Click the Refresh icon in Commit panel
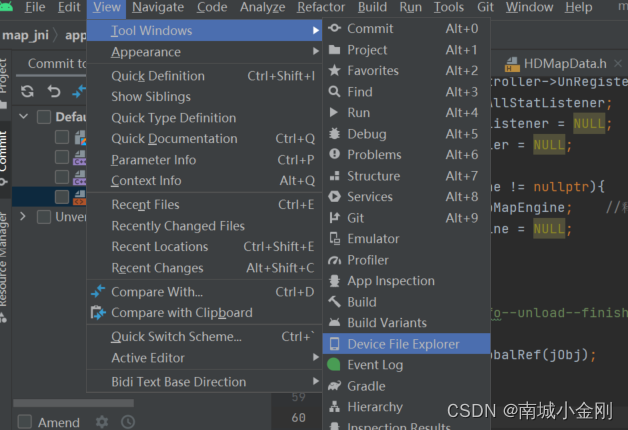The width and height of the screenshot is (628, 430). [x=27, y=91]
